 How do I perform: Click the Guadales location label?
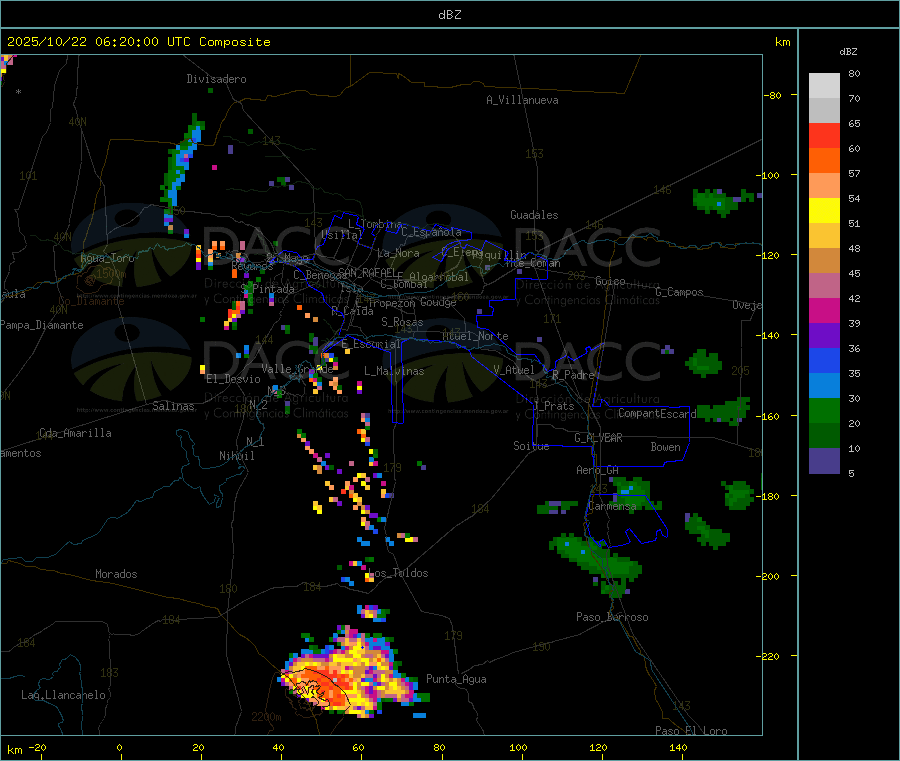click(x=534, y=215)
